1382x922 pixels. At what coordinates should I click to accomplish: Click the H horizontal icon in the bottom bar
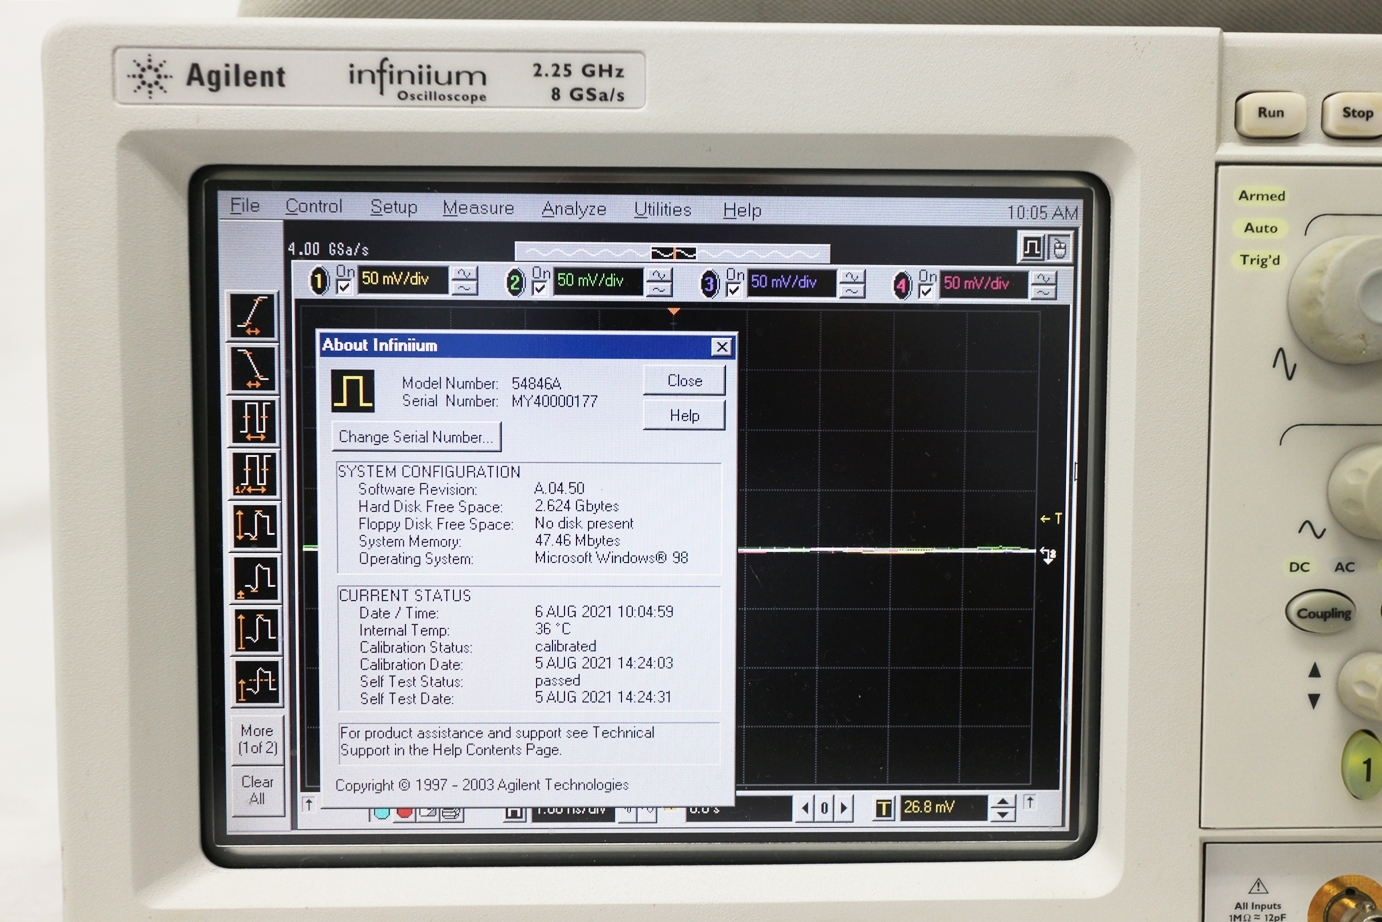pyautogui.click(x=514, y=812)
